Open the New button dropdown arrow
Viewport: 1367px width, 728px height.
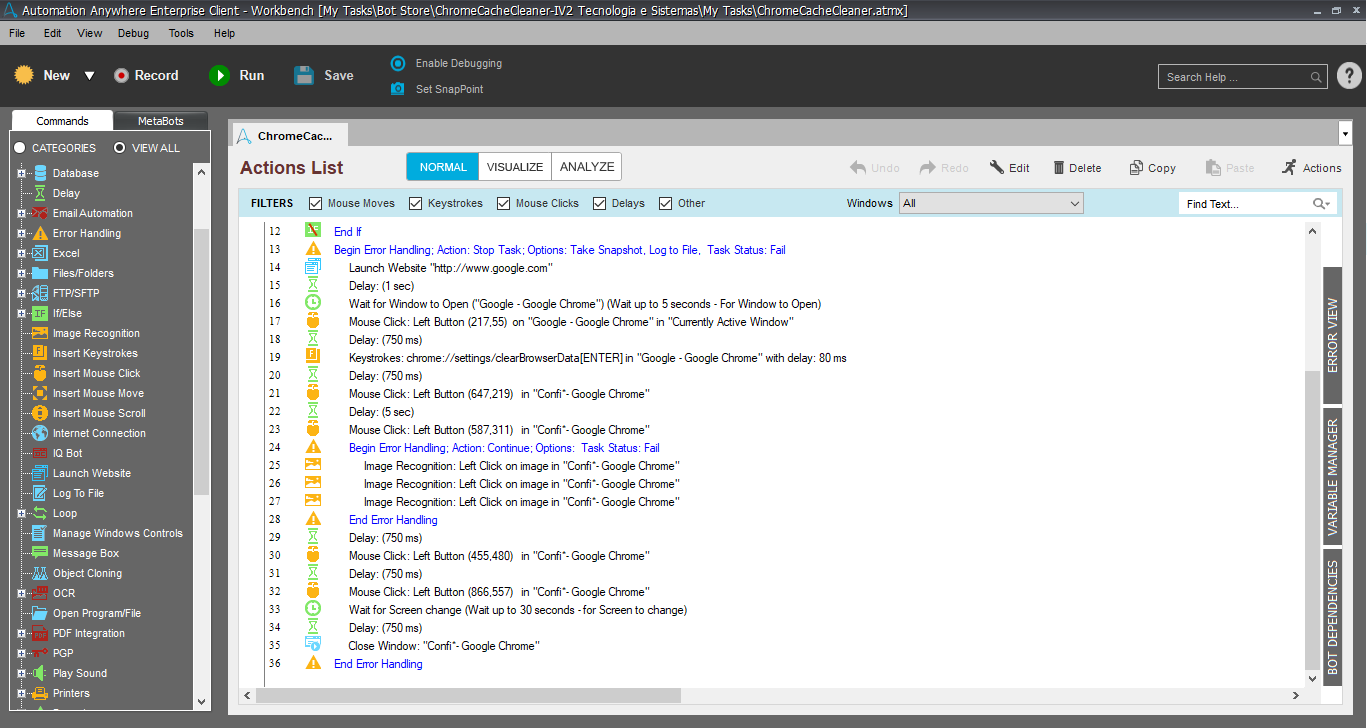point(89,76)
